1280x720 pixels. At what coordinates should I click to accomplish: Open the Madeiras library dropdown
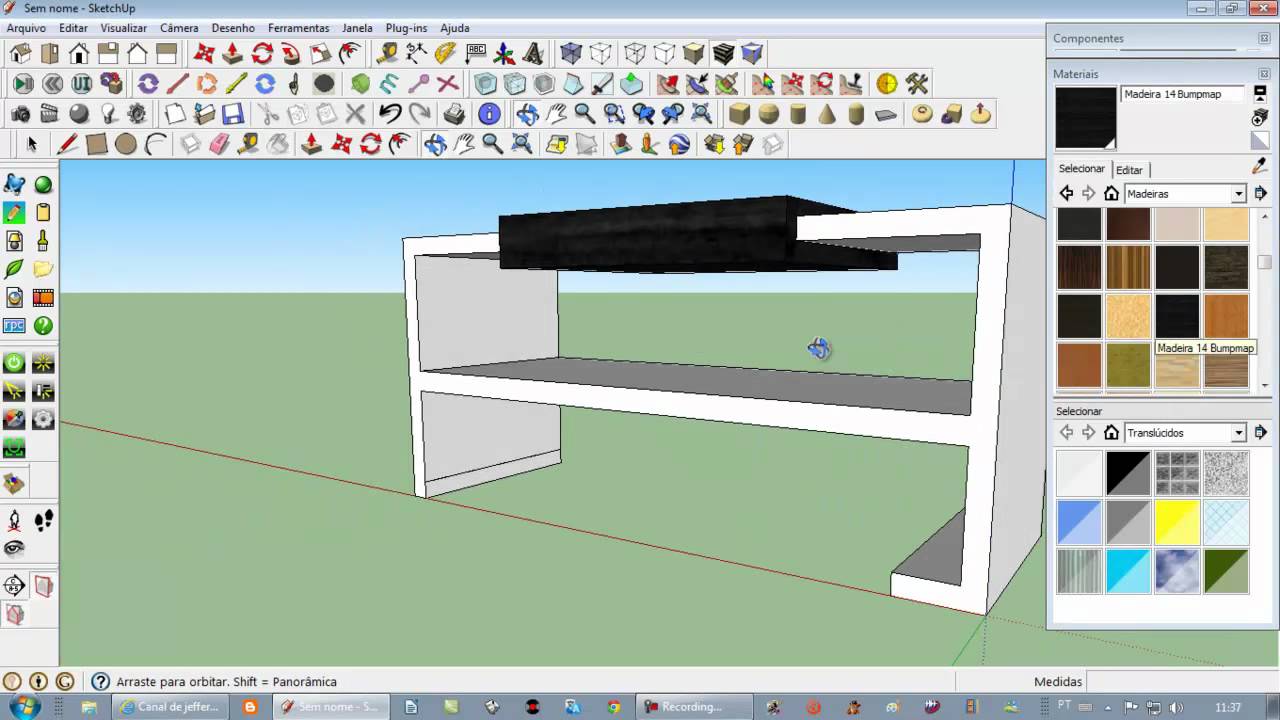pyautogui.click(x=1238, y=194)
